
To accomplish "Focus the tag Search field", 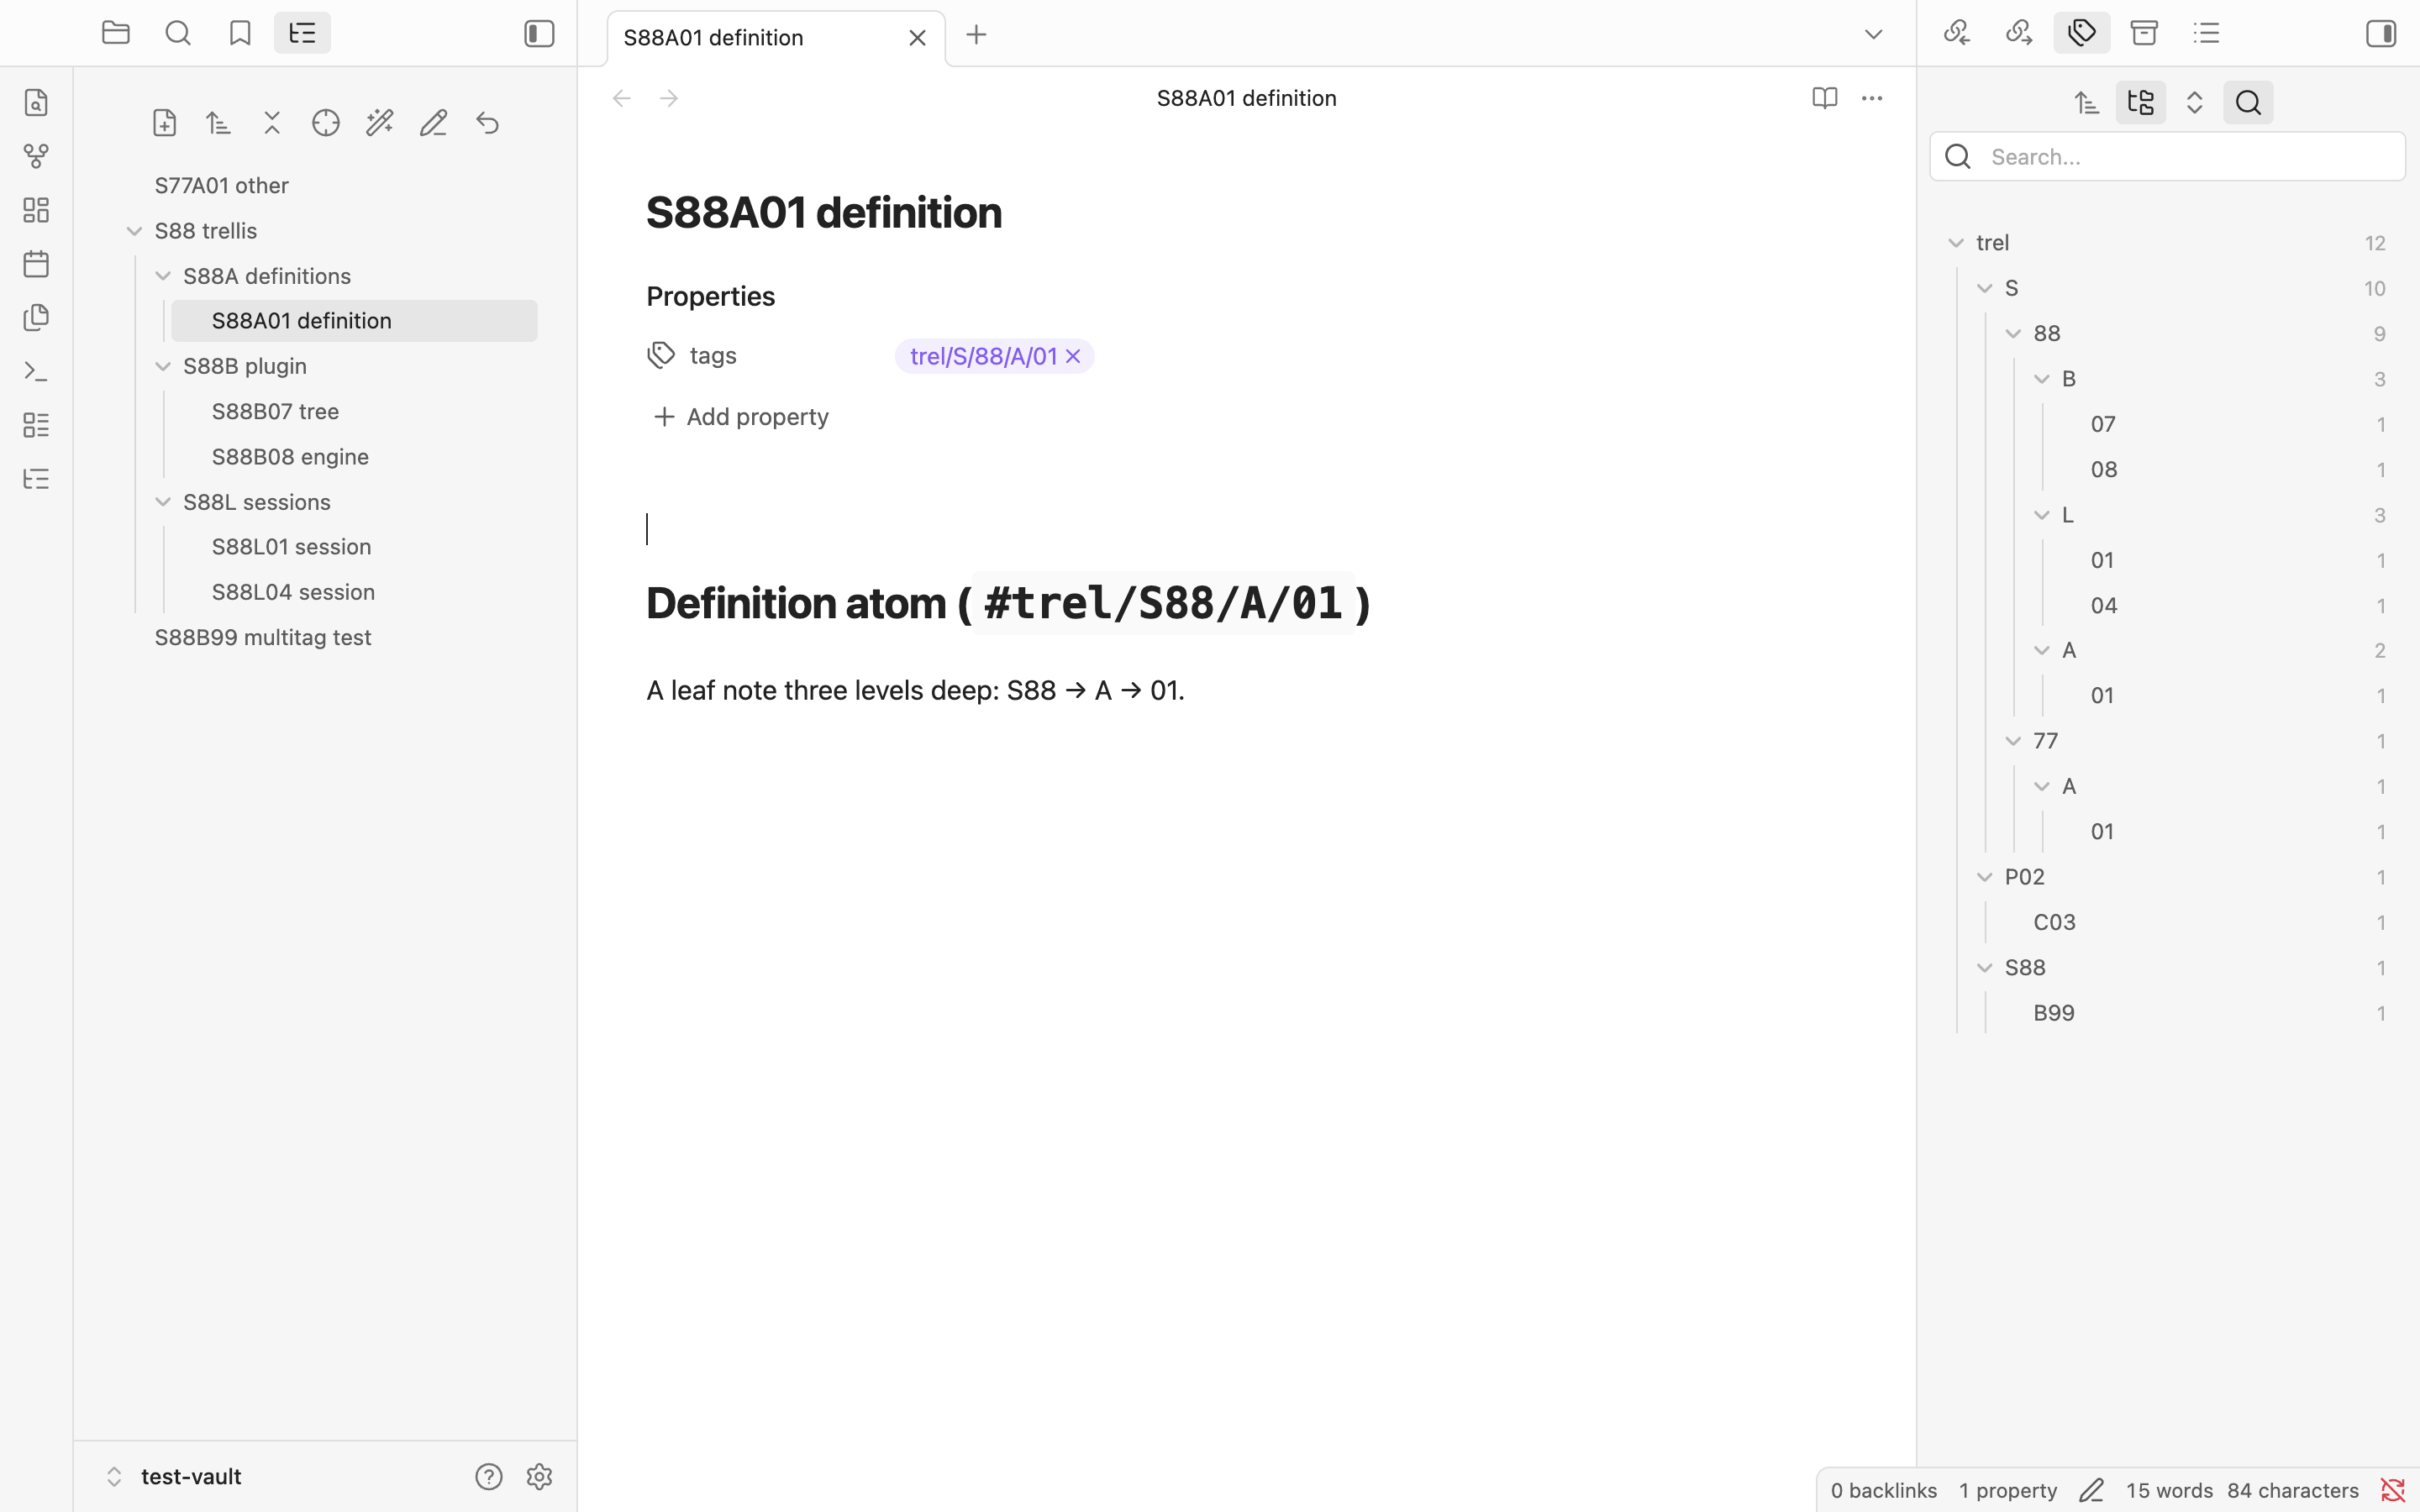I will click(2167, 157).
